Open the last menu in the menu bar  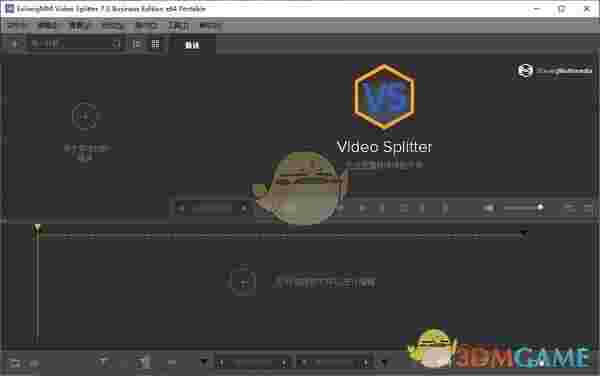[x=210, y=26]
